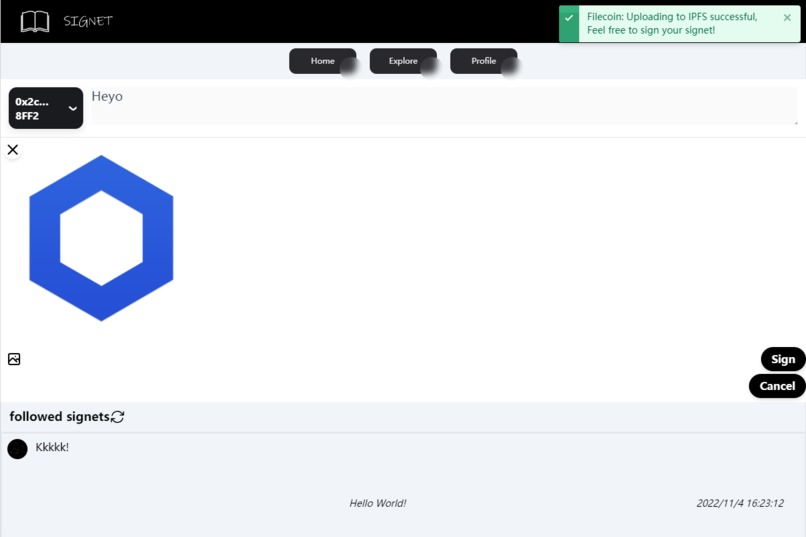Open the Profile tab
806x537 pixels.
[484, 61]
